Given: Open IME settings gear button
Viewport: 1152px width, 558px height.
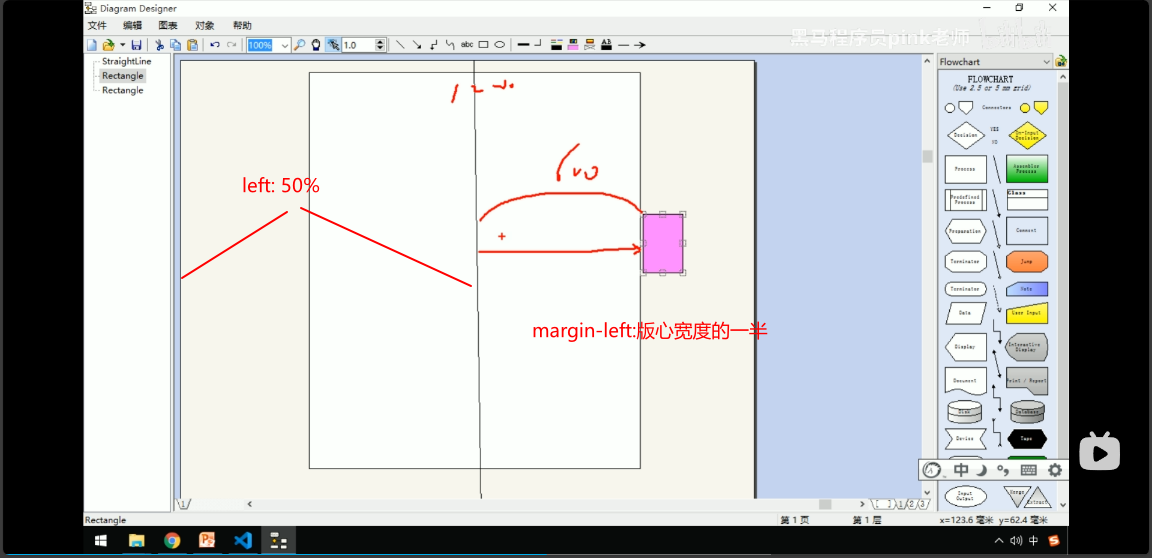Looking at the screenshot, I should pos(1056,470).
